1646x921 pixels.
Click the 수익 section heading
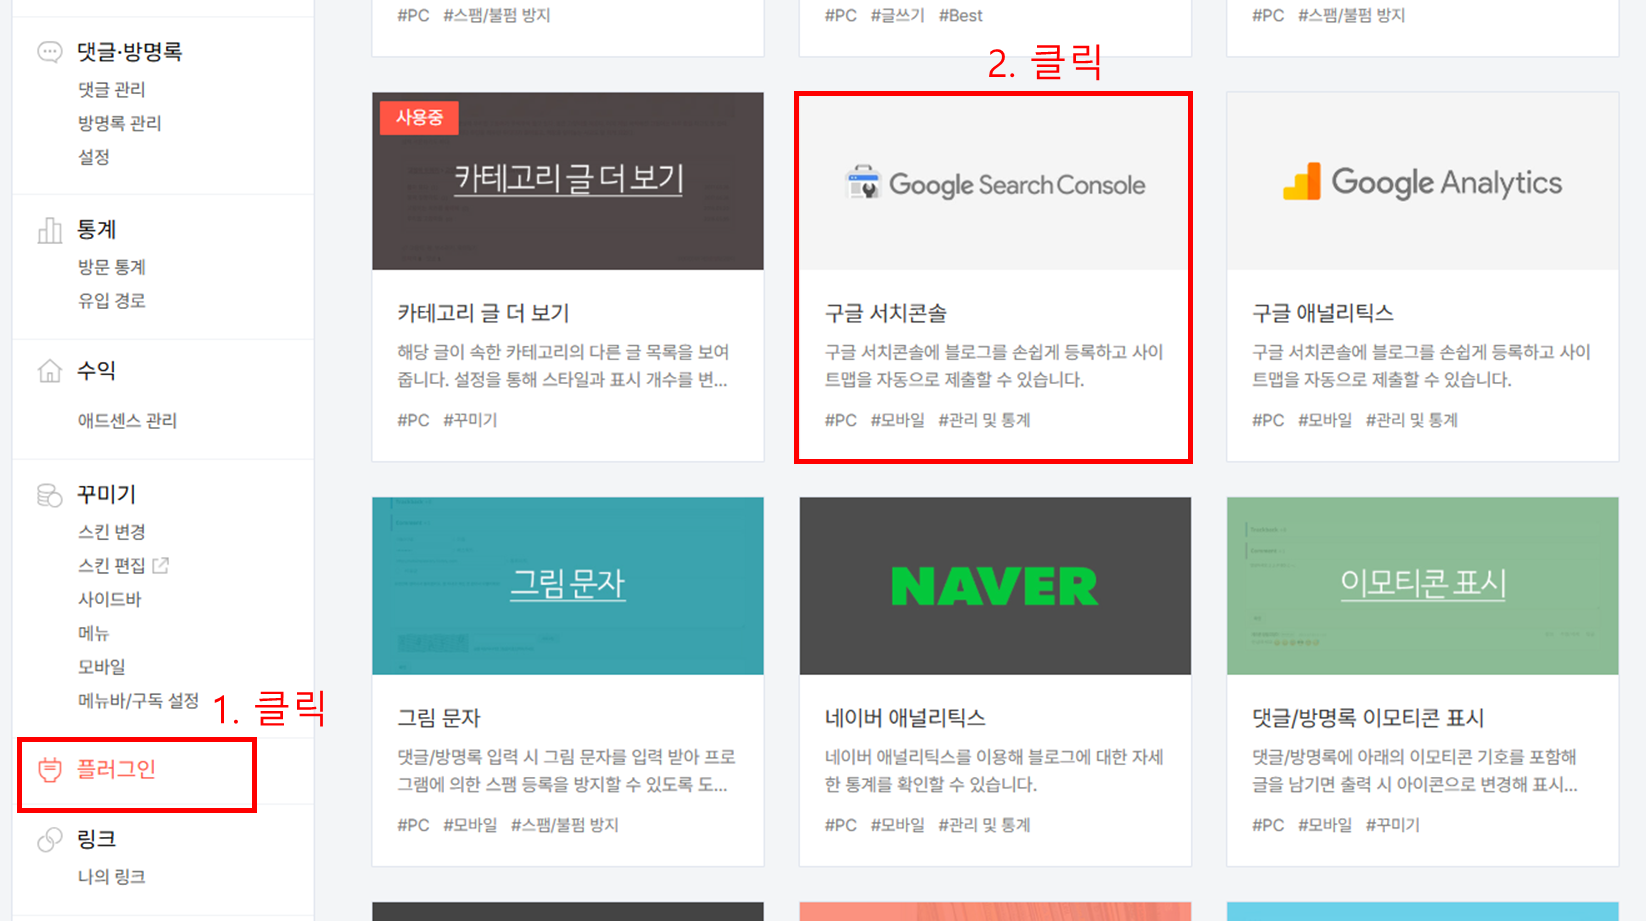[x=97, y=371]
